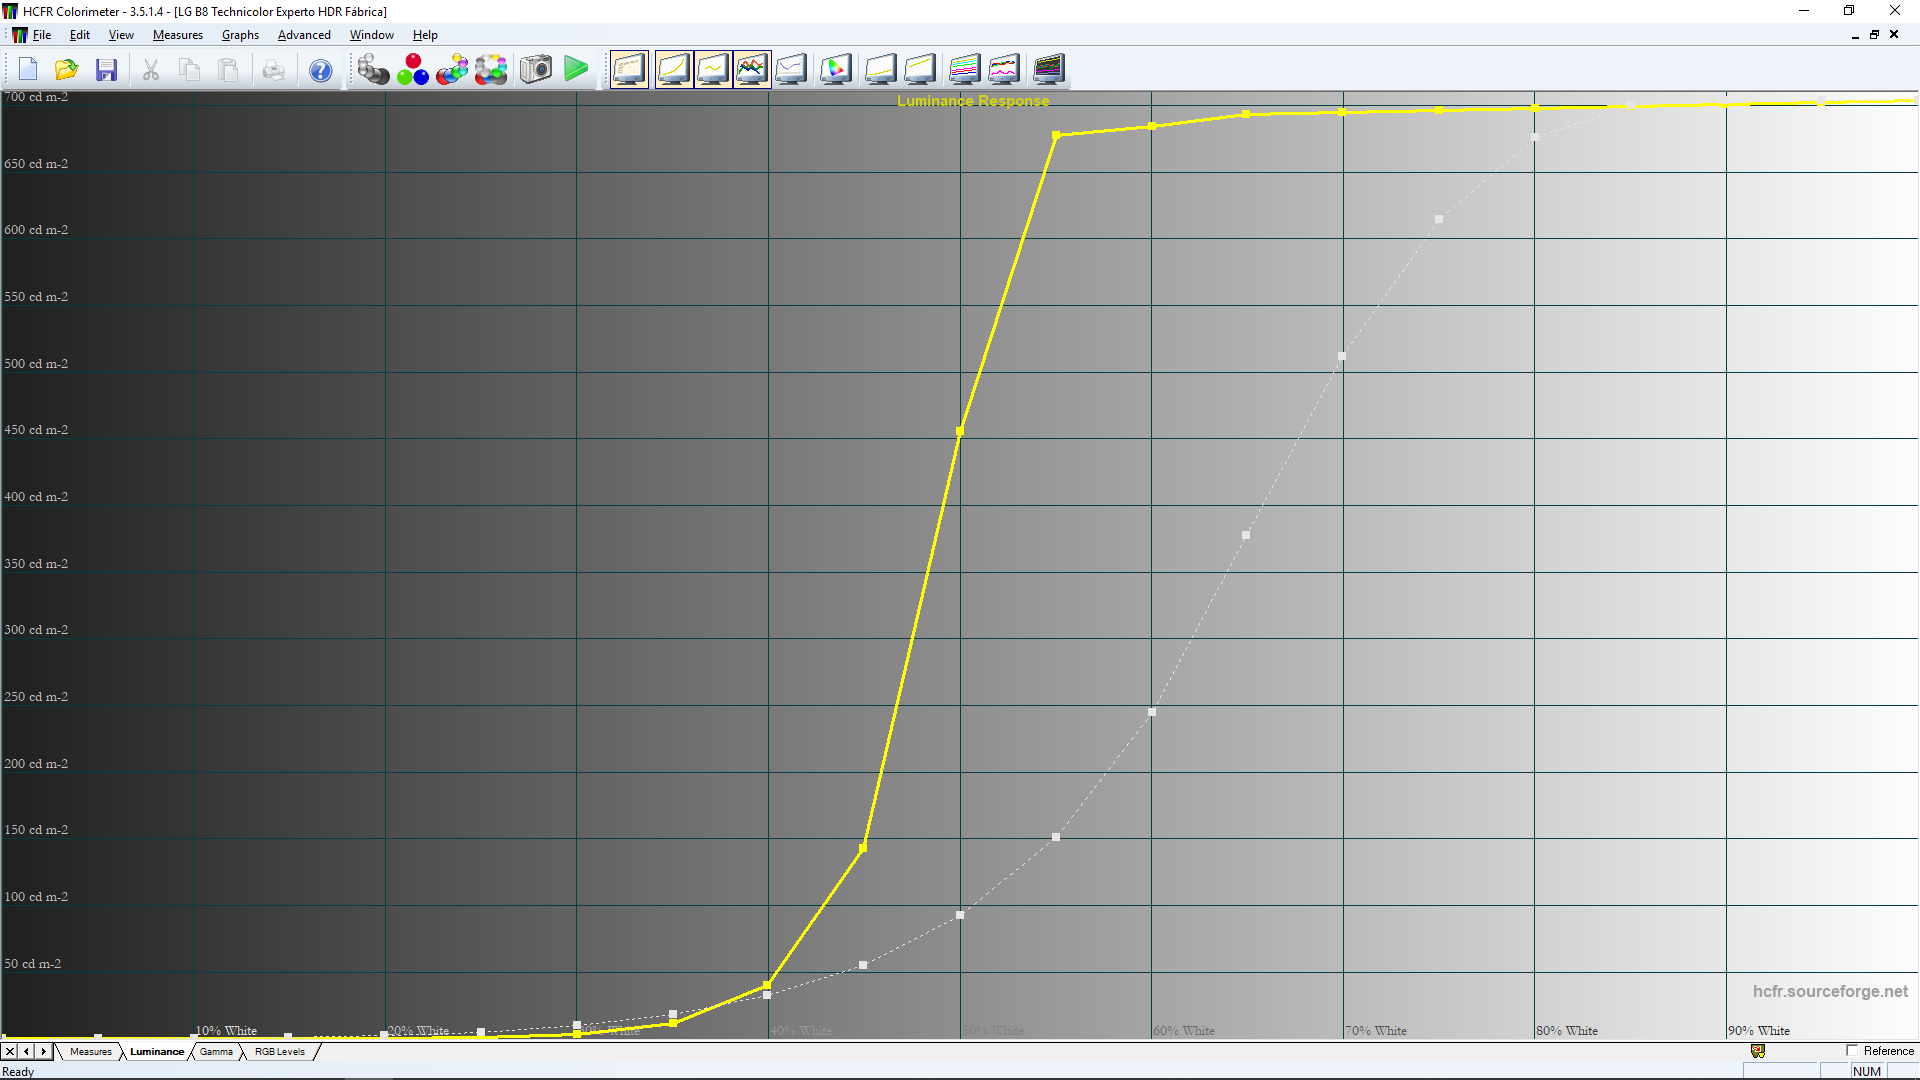The image size is (1920, 1080).
Task: Toggle the Reference checkbox
Action: 1852,1051
